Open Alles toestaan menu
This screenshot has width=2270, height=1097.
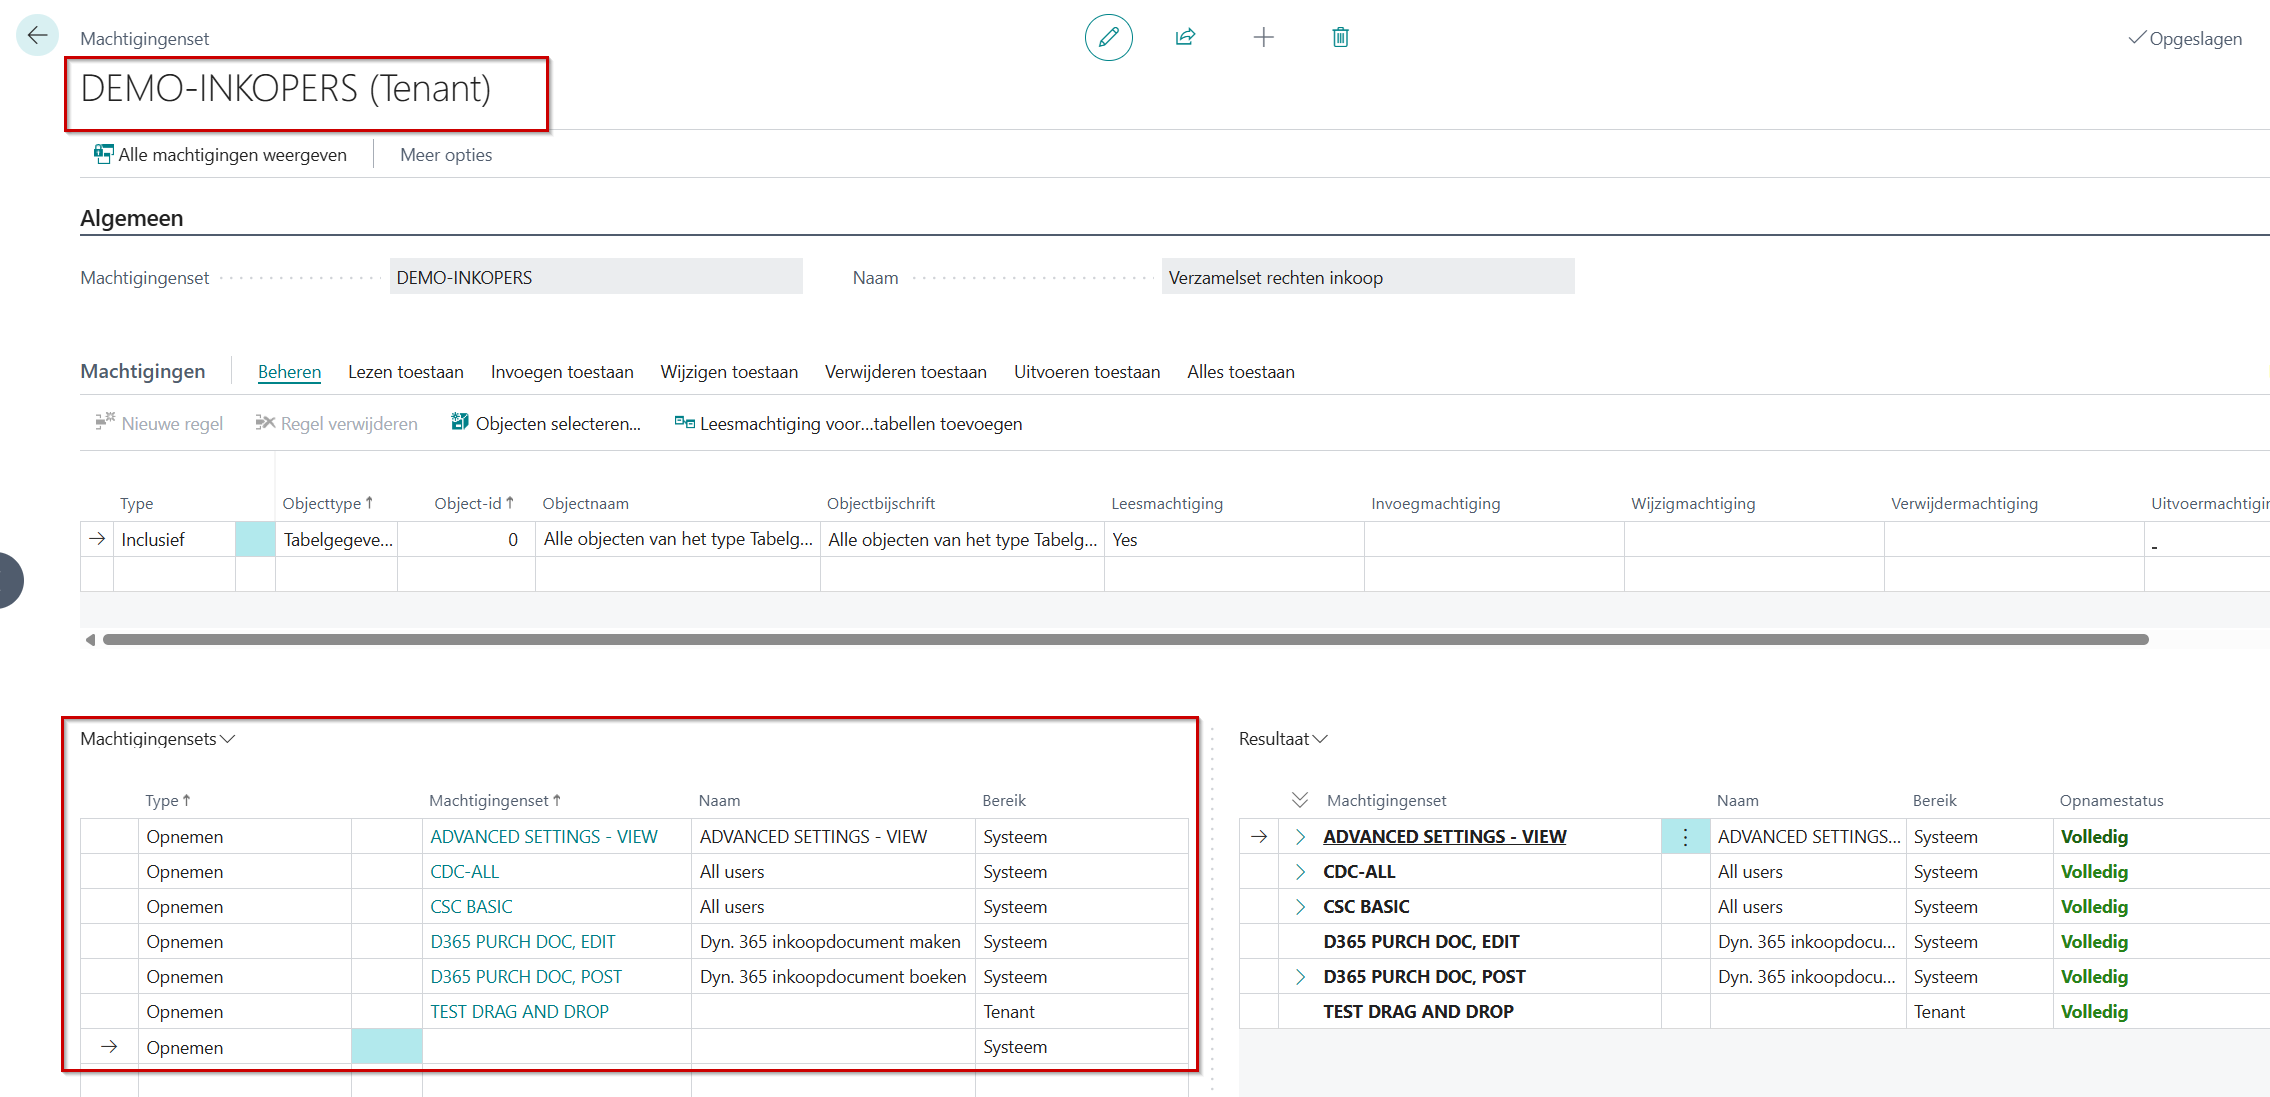click(1241, 372)
